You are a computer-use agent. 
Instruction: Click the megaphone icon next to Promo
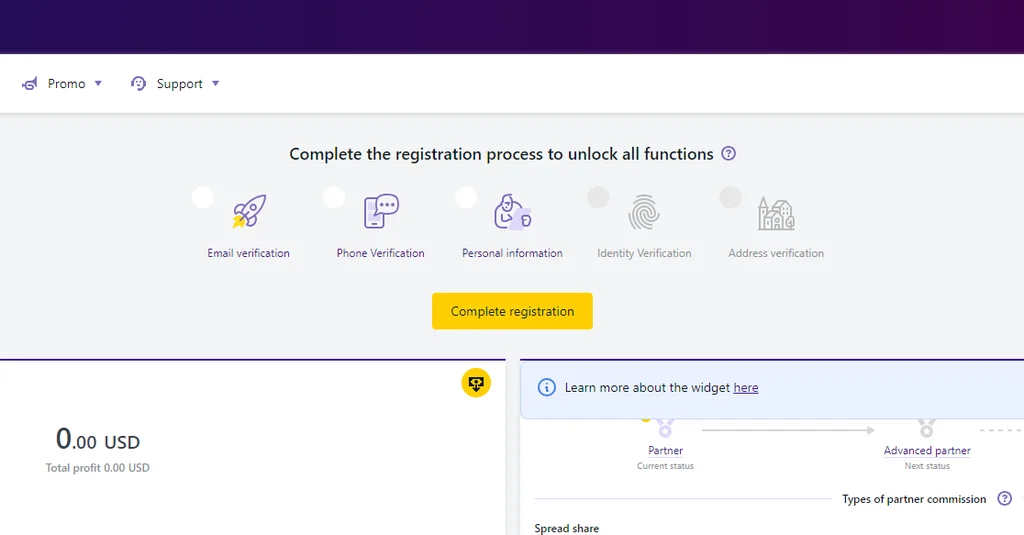(30, 84)
